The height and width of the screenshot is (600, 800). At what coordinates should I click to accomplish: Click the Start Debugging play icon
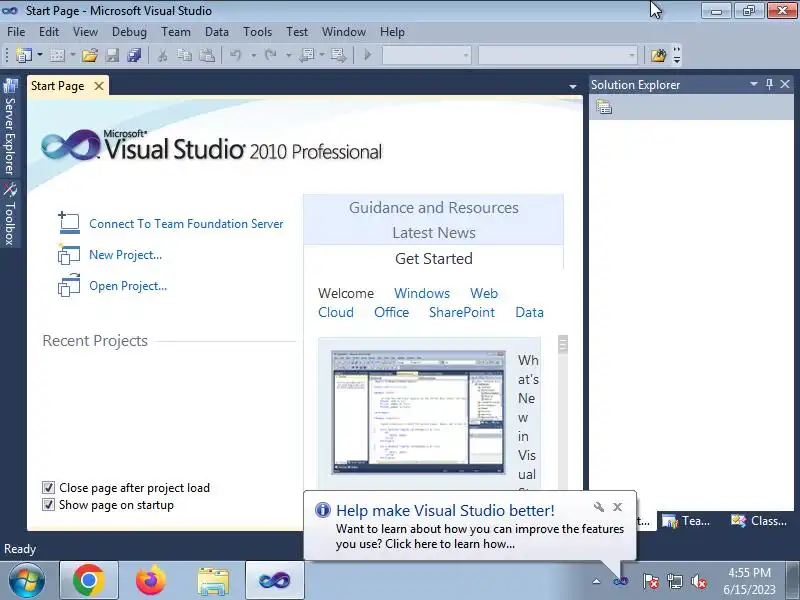point(367,55)
